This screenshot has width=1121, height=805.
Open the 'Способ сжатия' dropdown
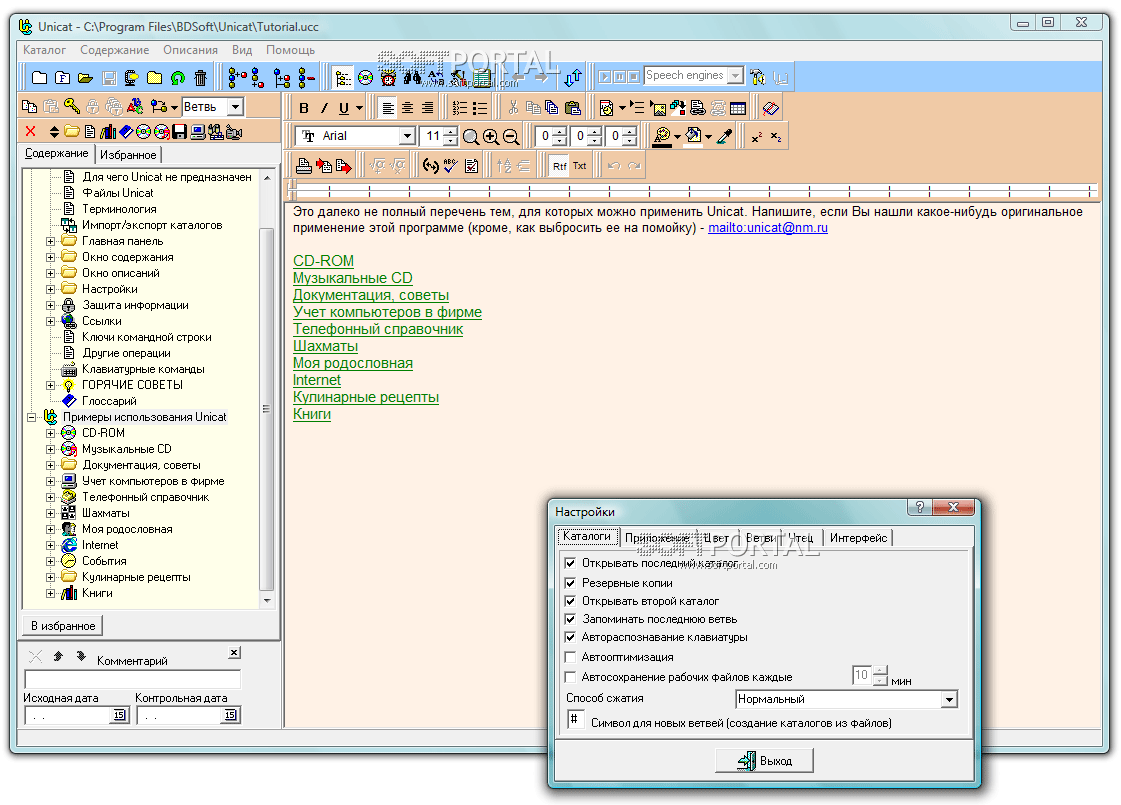(x=949, y=699)
